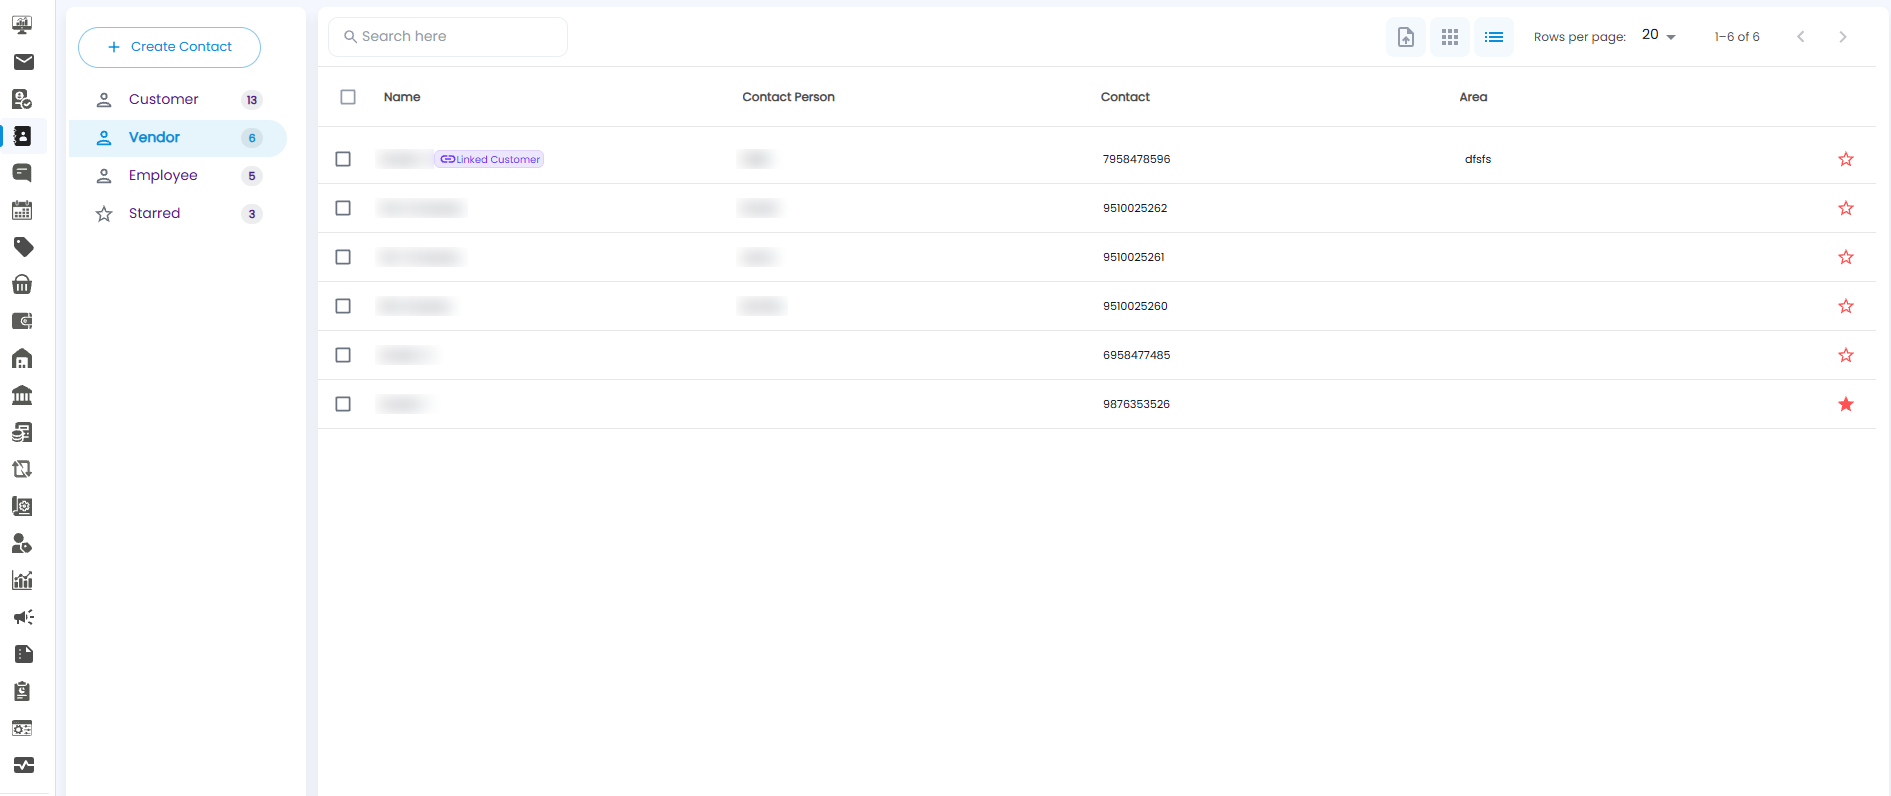This screenshot has height=796, width=1891.
Task: Switch to grid view
Action: pyautogui.click(x=1450, y=37)
